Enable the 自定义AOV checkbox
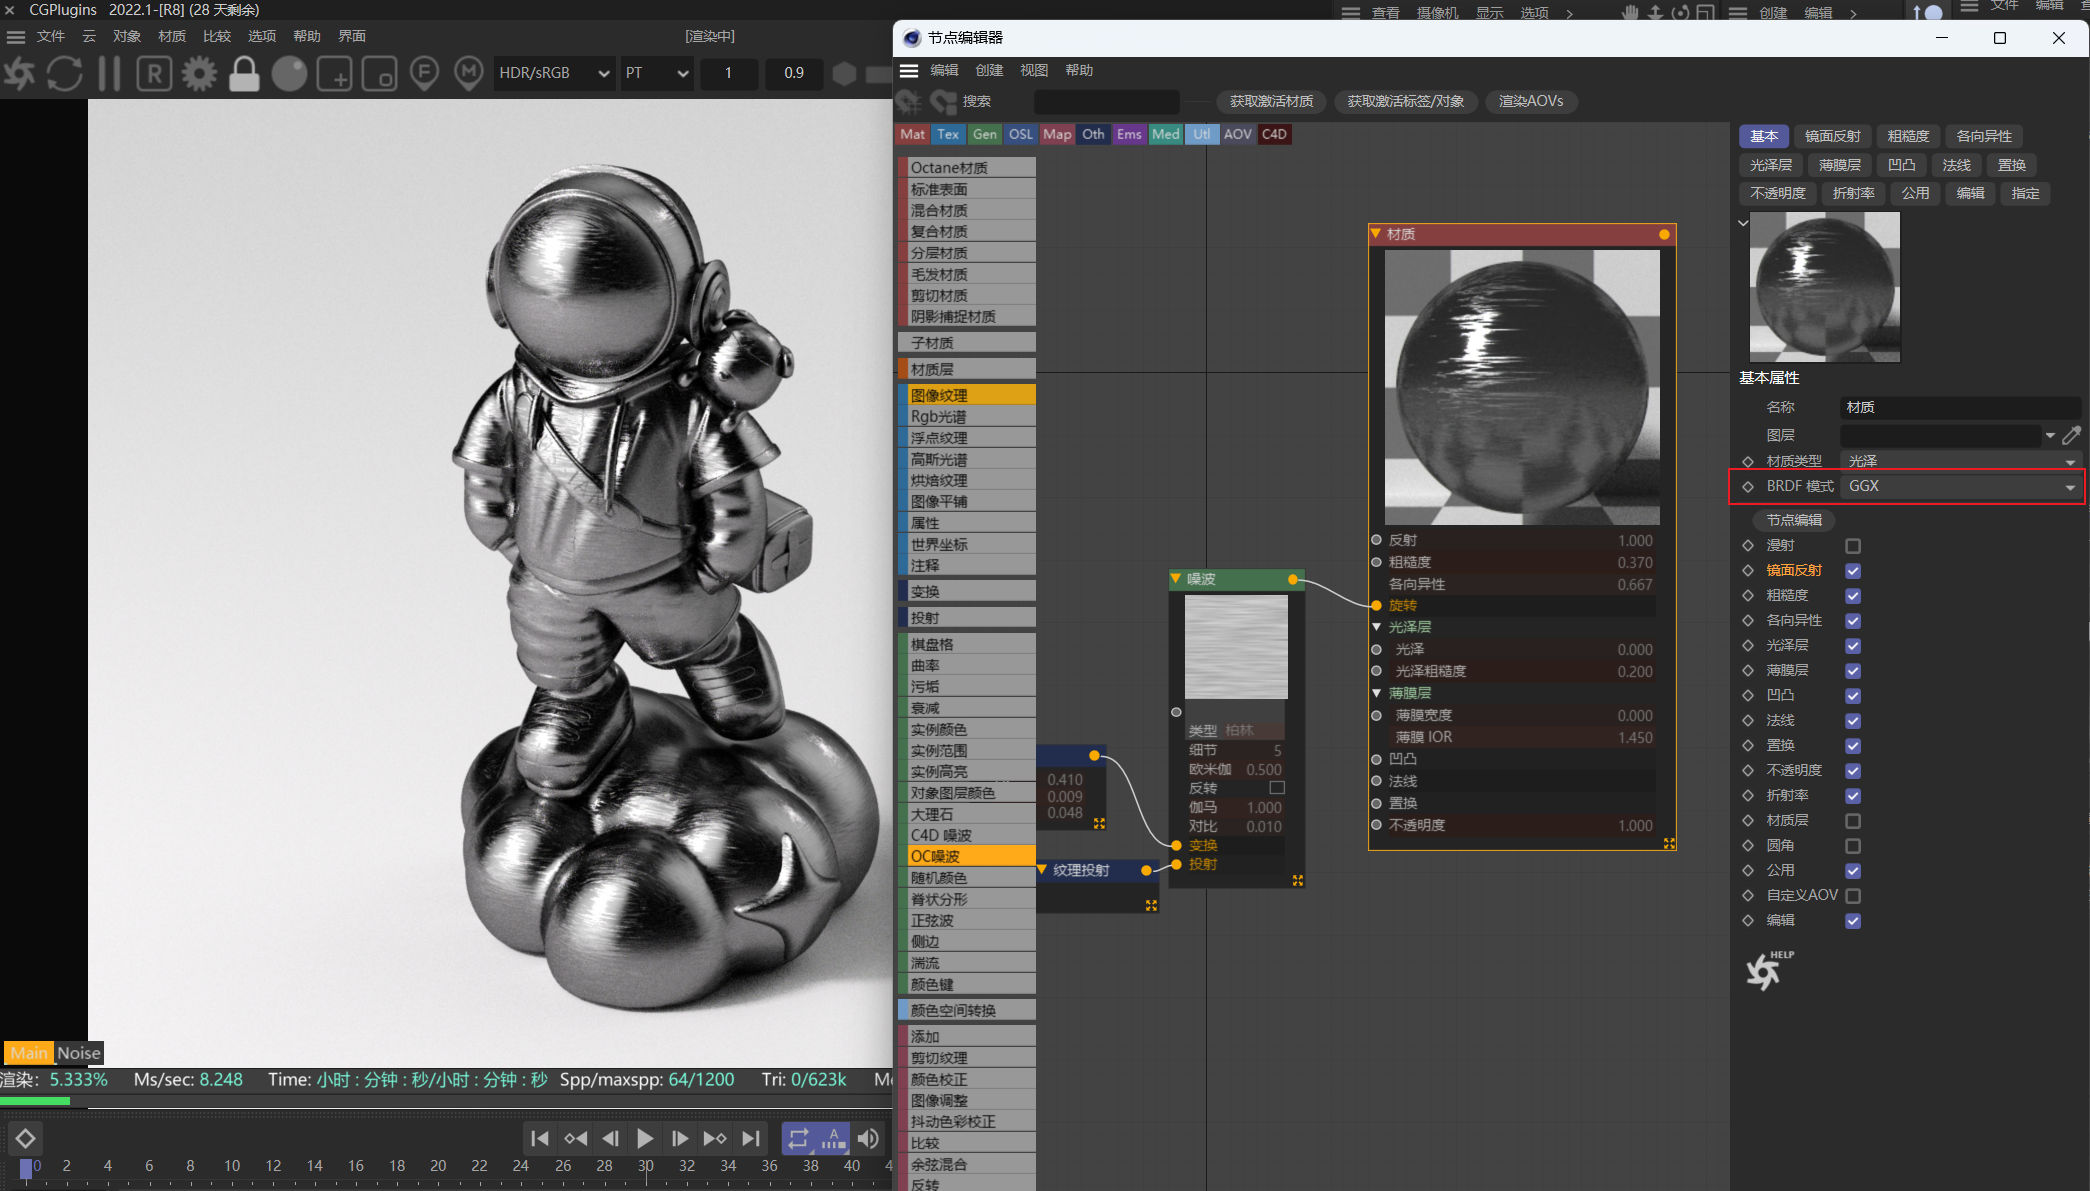The height and width of the screenshot is (1191, 2090). [1853, 896]
